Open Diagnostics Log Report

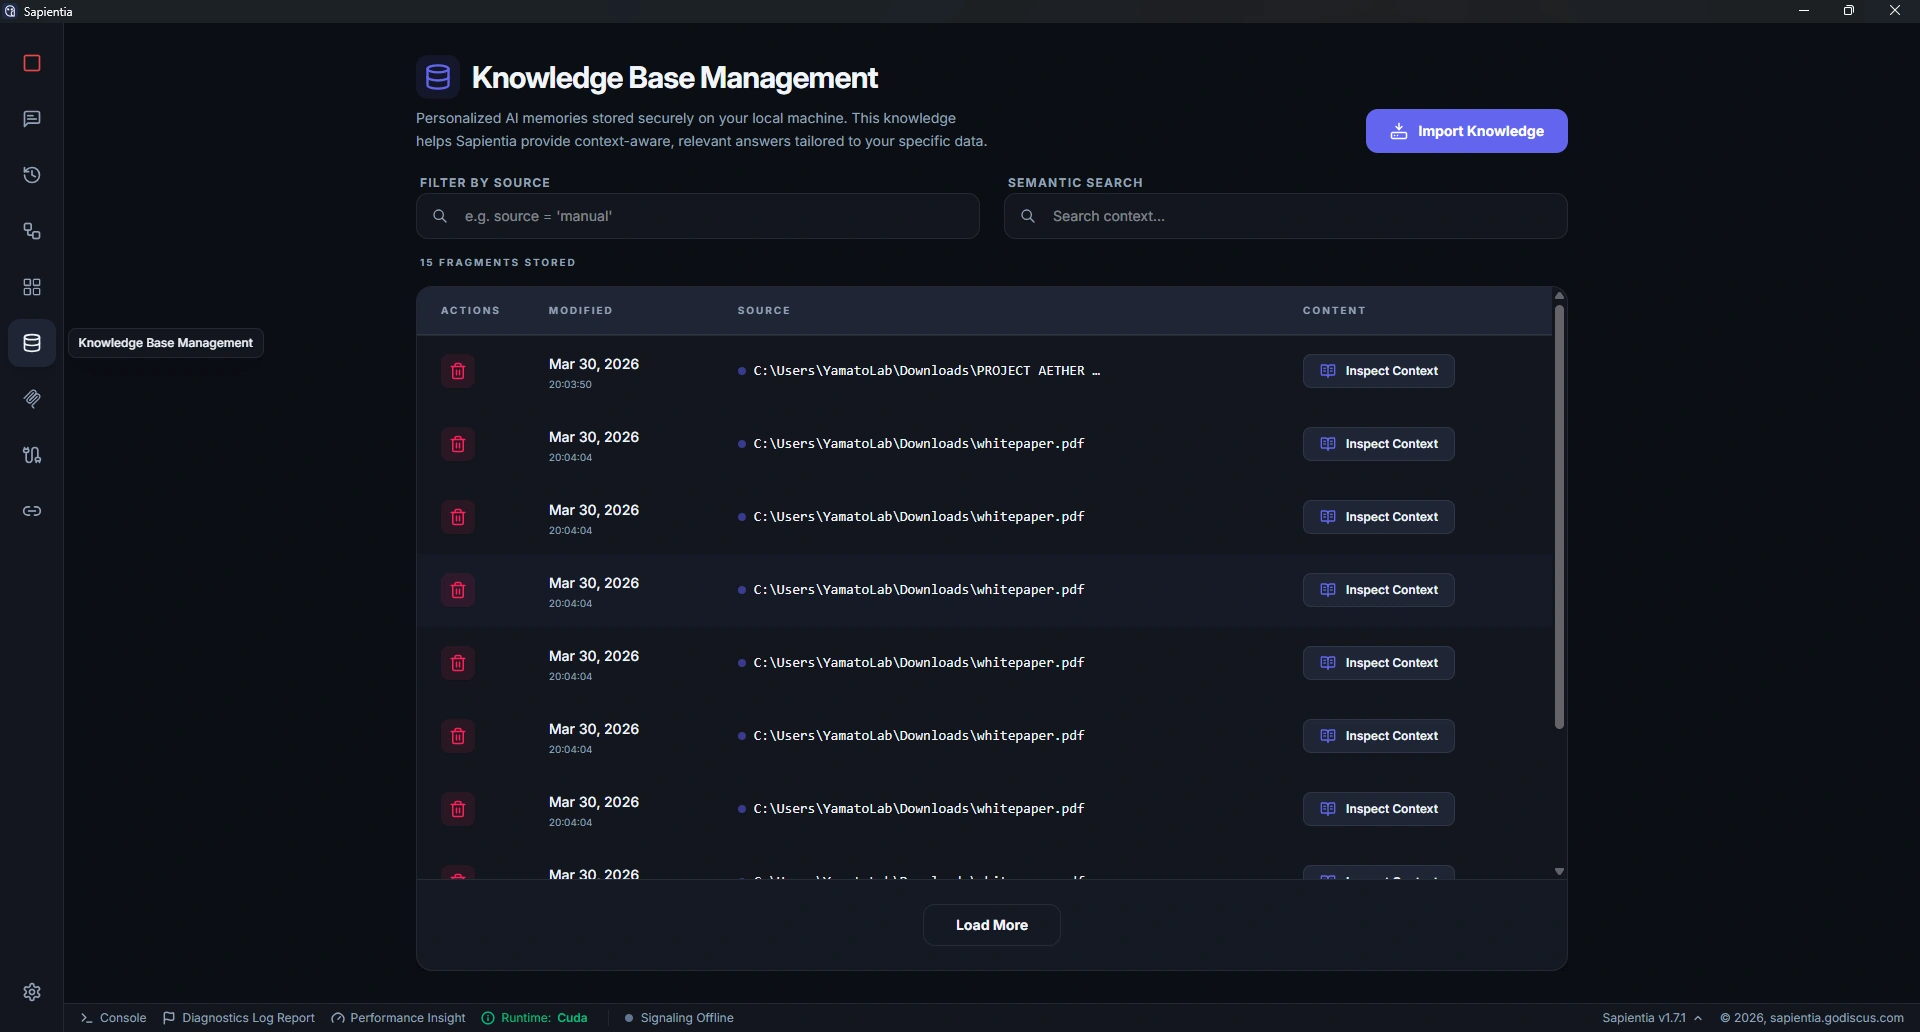tap(239, 1018)
